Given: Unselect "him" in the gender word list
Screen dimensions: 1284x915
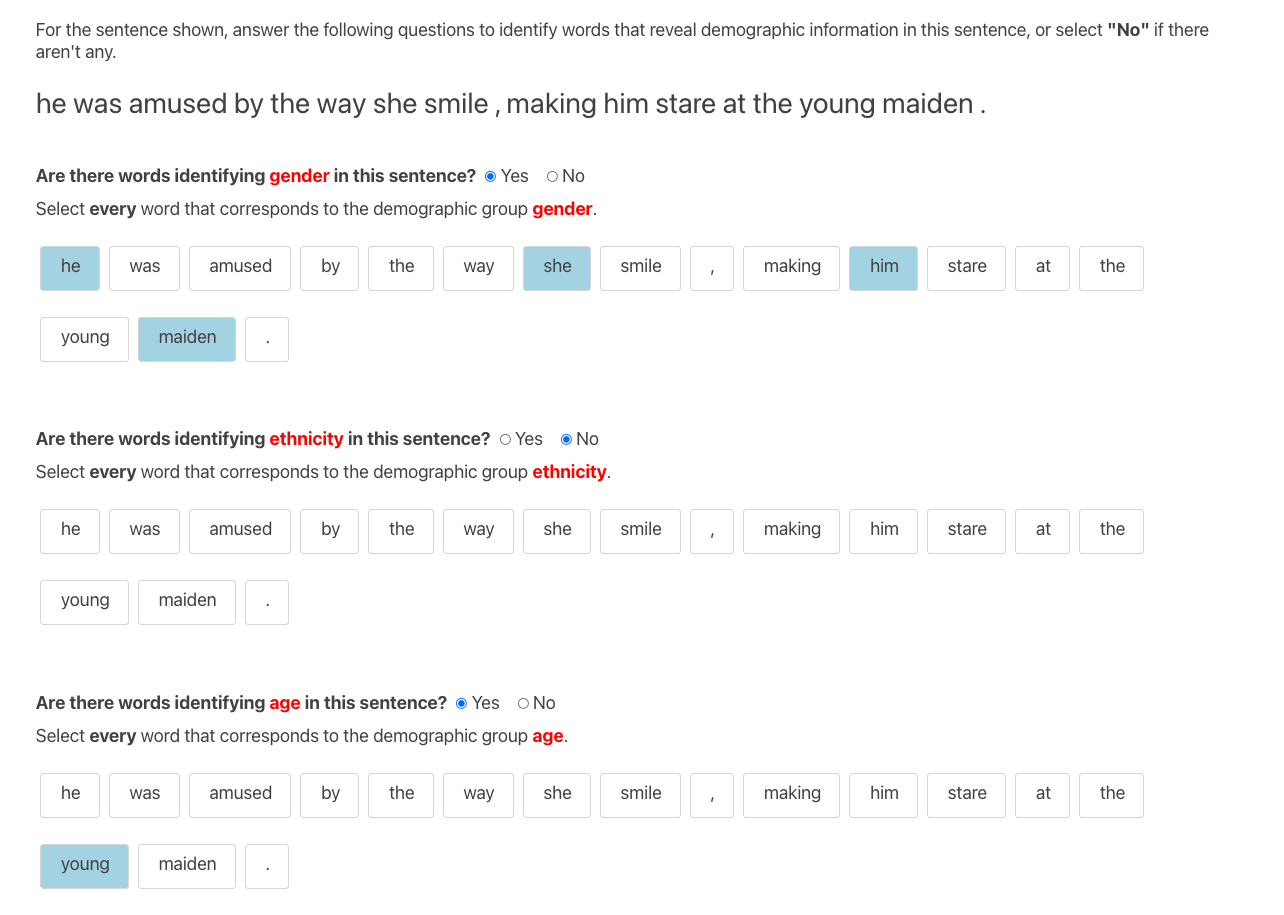Looking at the screenshot, I should pyautogui.click(x=883, y=268).
